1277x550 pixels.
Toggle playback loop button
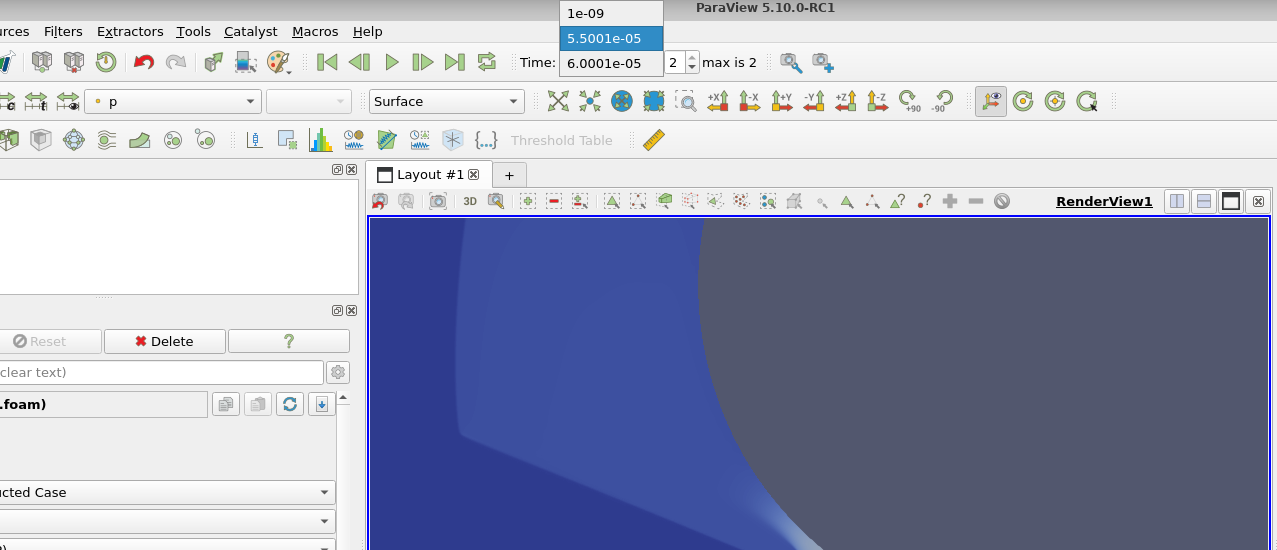487,62
